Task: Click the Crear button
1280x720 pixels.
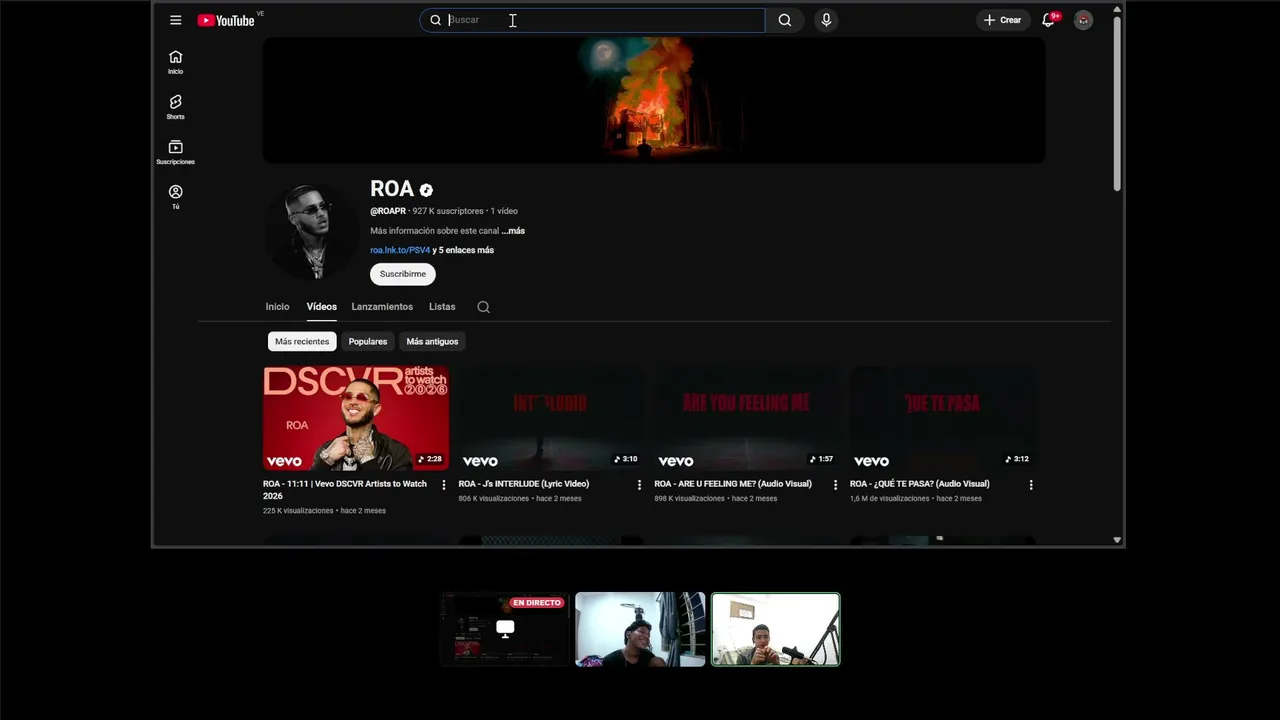Action: pyautogui.click(x=1003, y=20)
